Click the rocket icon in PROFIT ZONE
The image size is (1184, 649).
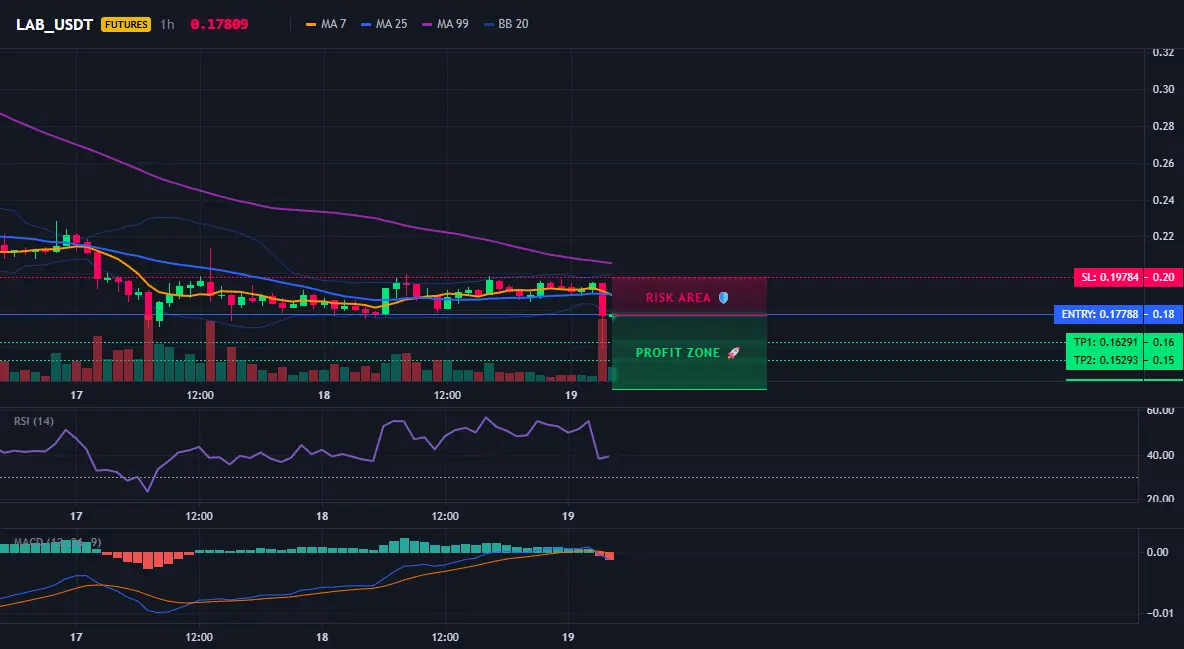coord(733,353)
